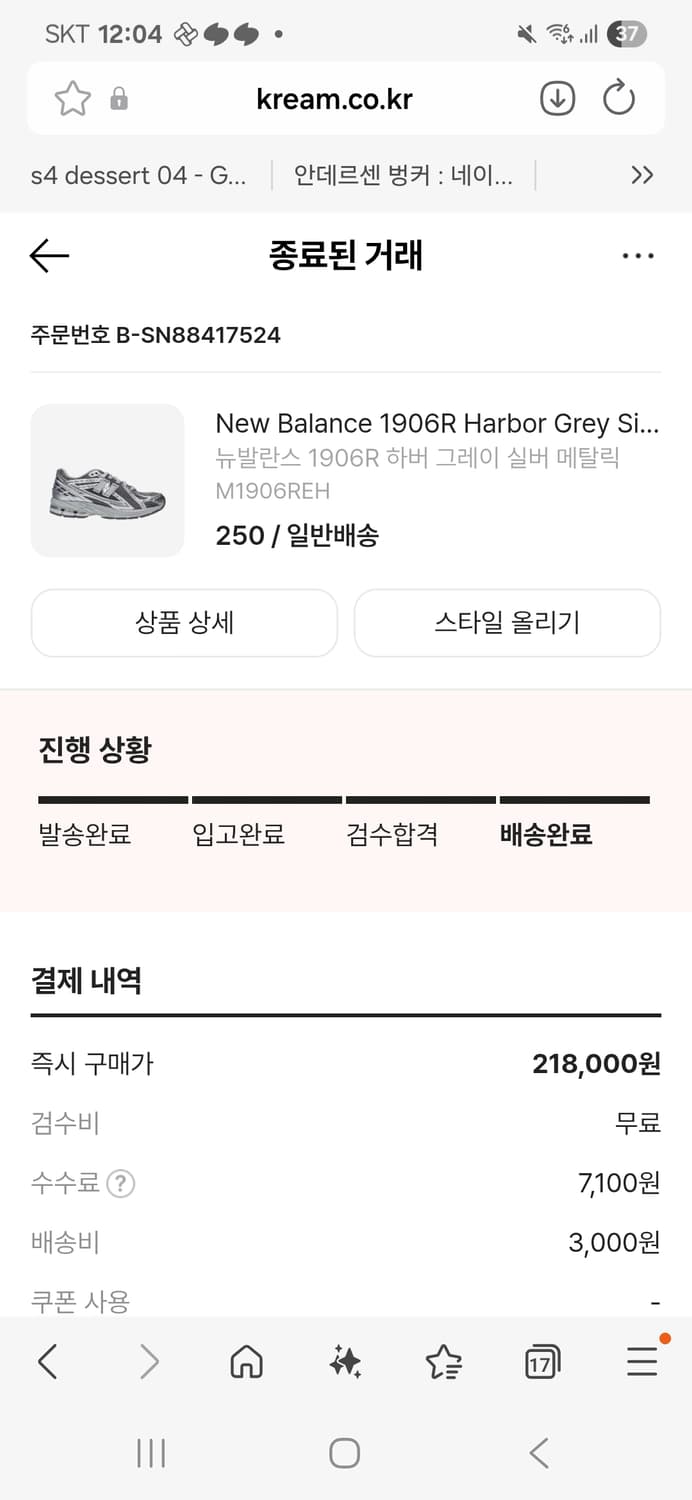Reveal the truncated product title New Balance 1906R

point(437,423)
